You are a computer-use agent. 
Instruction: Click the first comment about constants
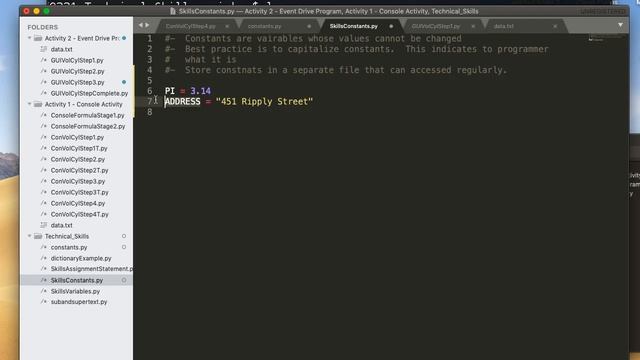pyautogui.click(x=313, y=38)
